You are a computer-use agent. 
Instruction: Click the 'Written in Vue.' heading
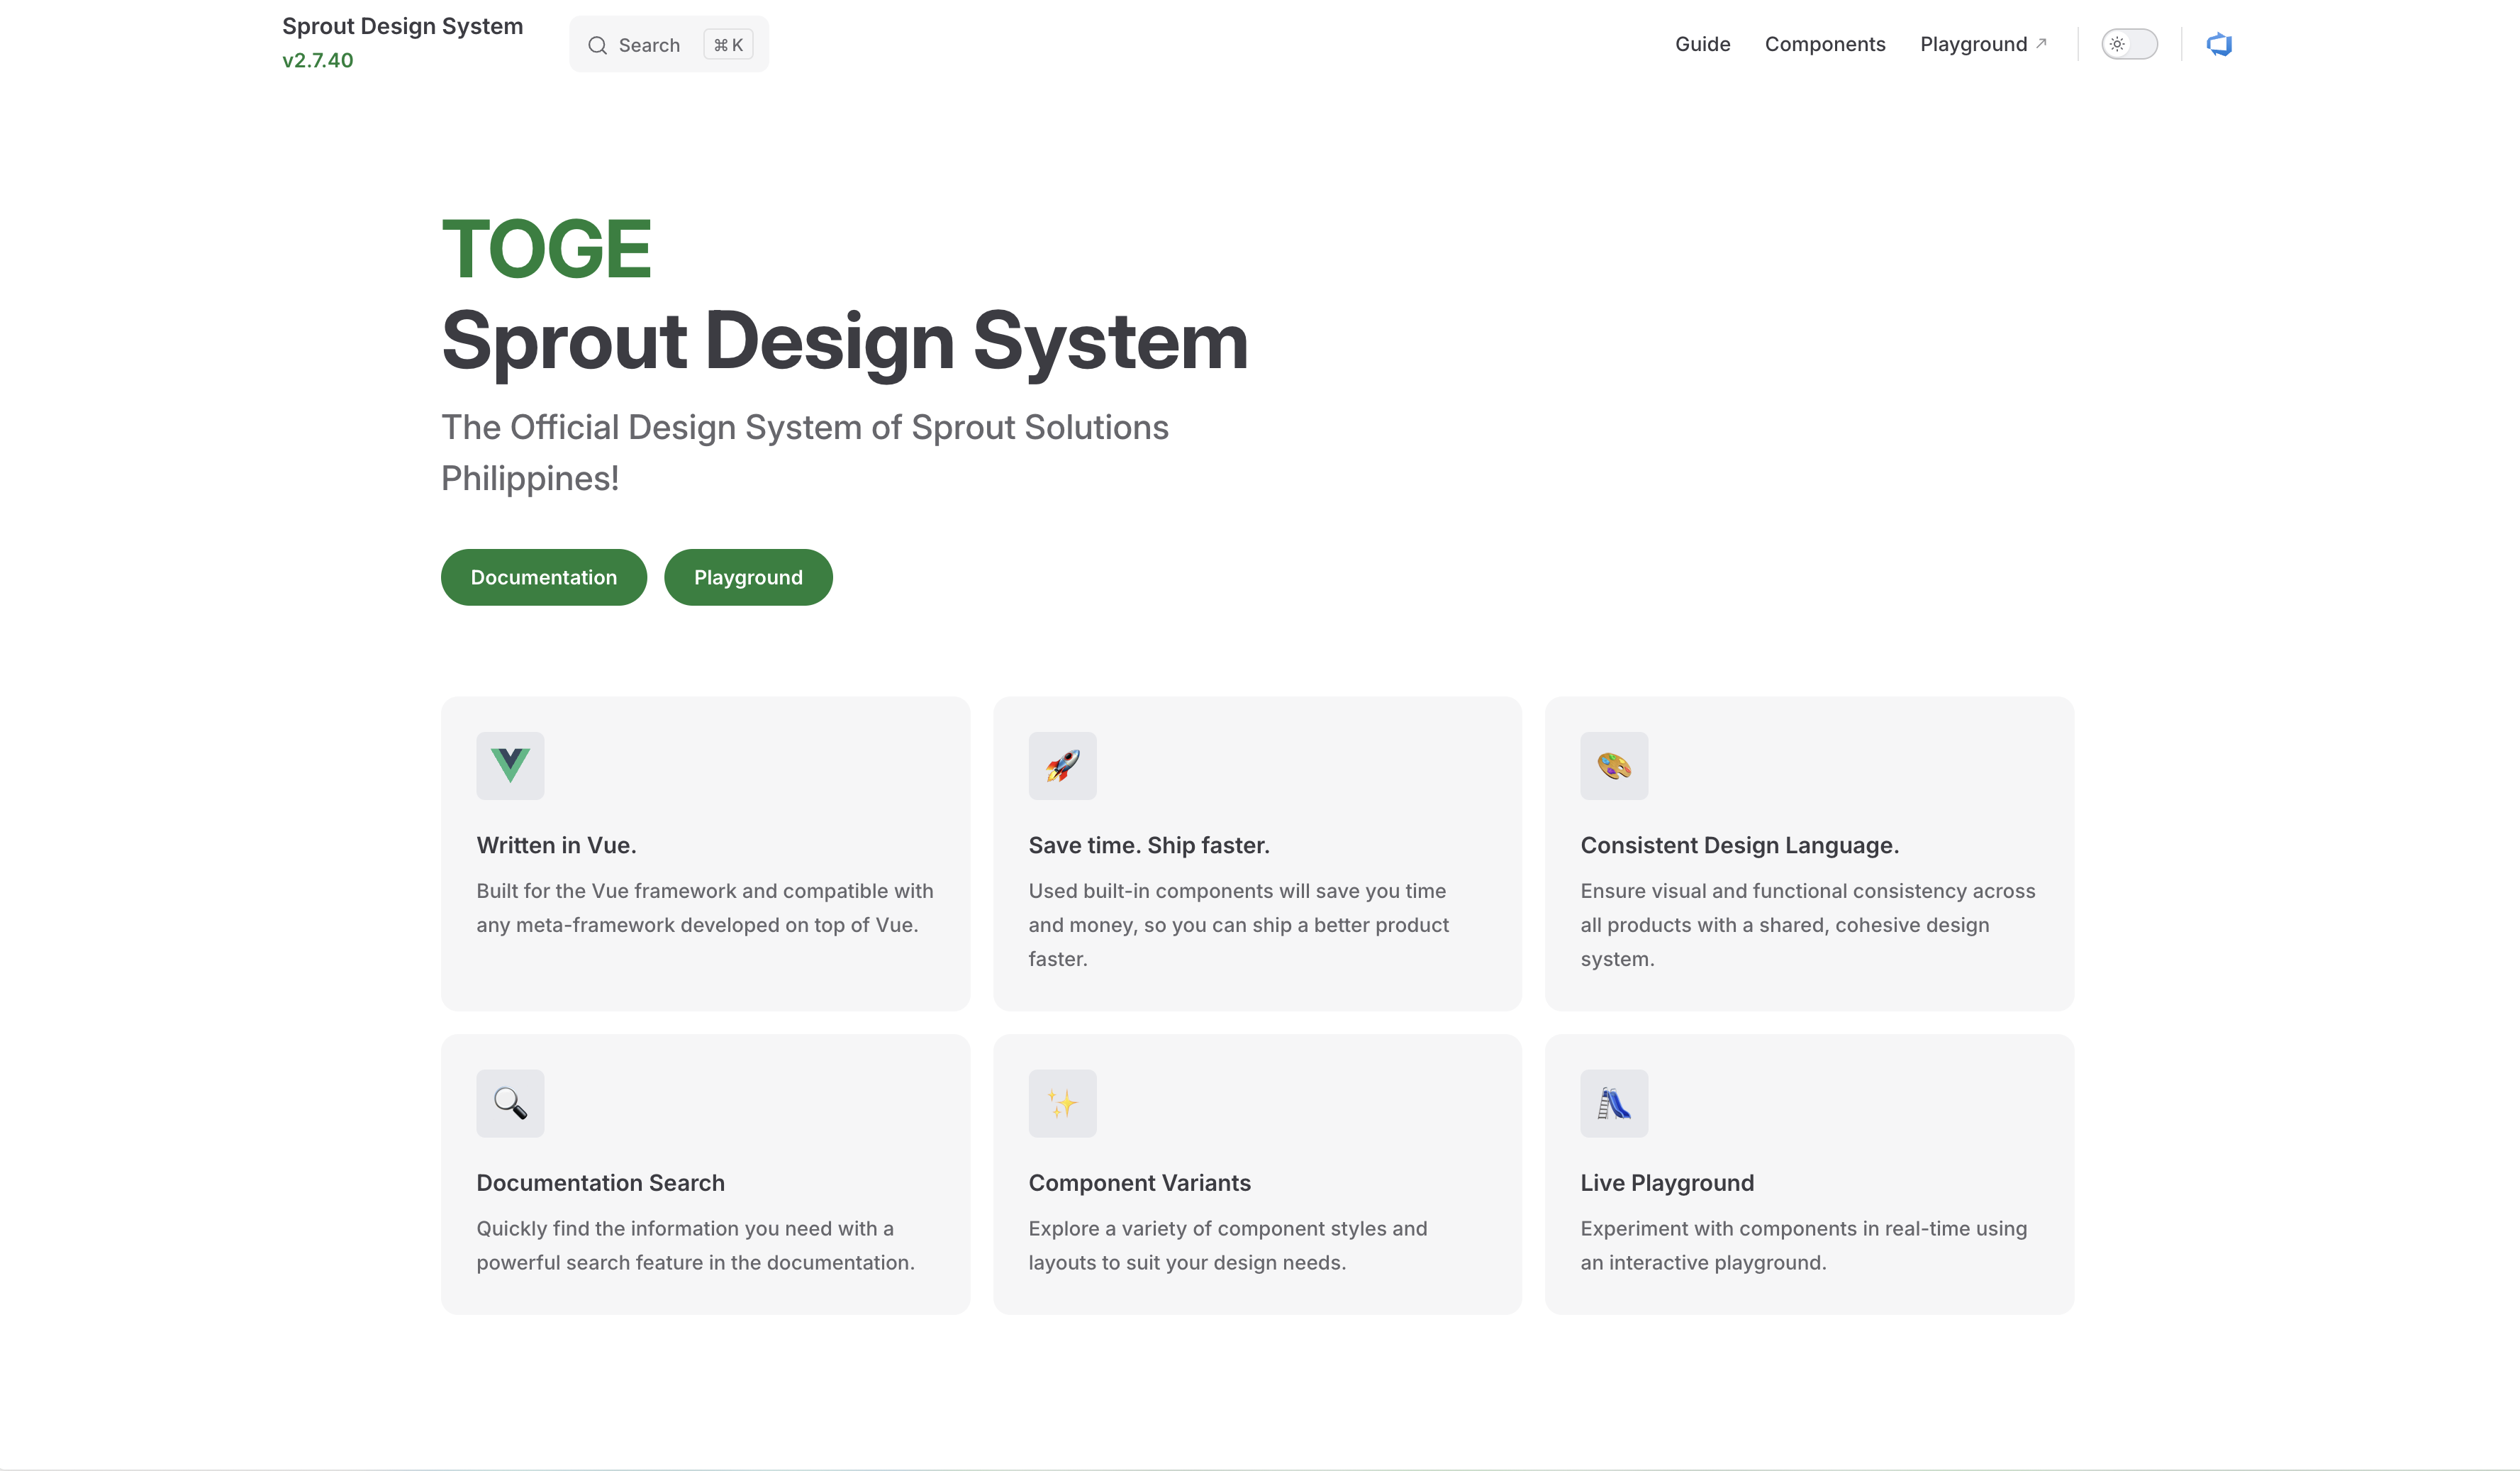pos(556,845)
